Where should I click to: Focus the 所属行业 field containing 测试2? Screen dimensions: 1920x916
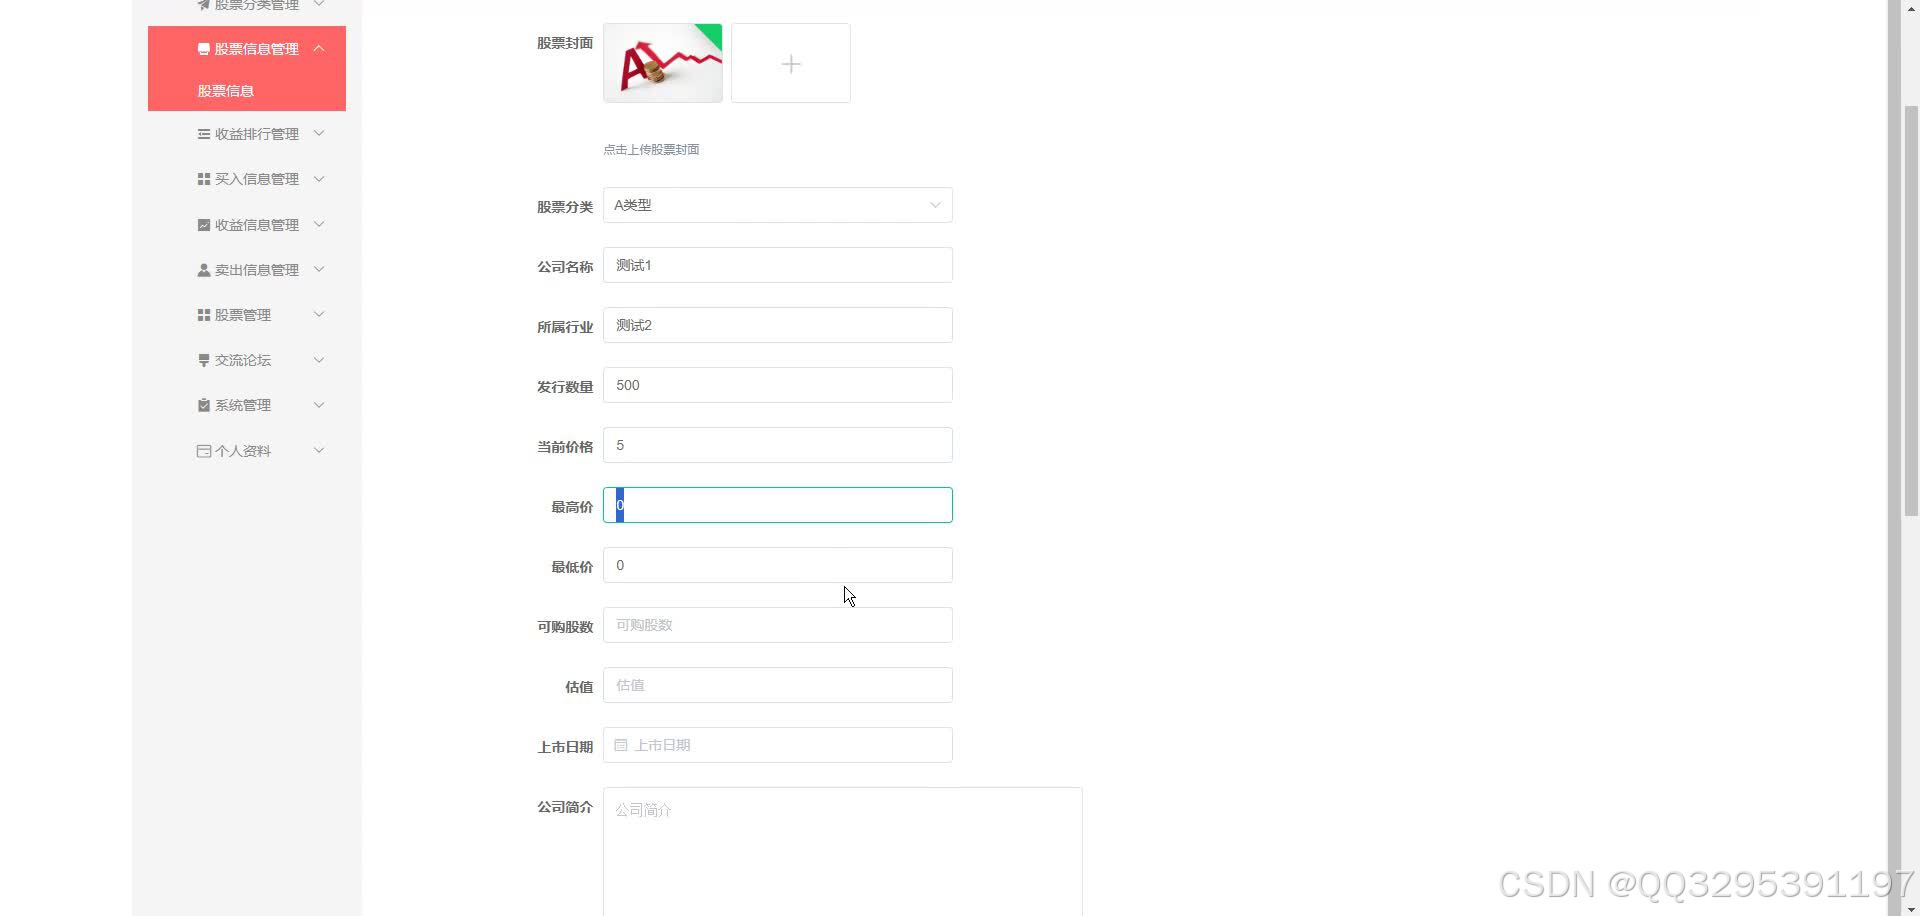pos(777,325)
